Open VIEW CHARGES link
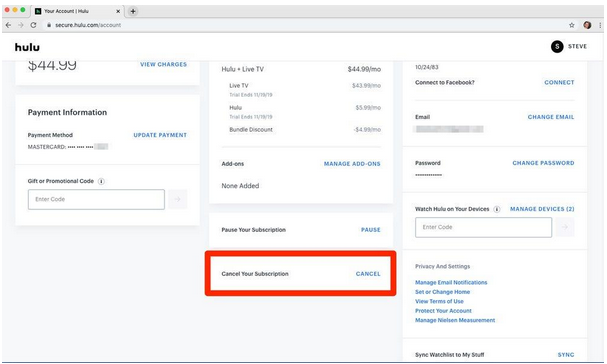Viewport: 607px width, 364px height. (163, 64)
